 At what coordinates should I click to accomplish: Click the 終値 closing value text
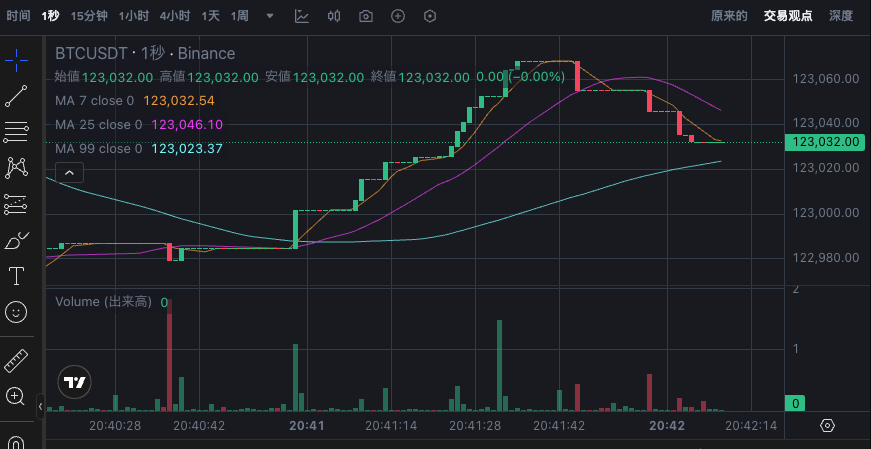pyautogui.click(x=434, y=77)
